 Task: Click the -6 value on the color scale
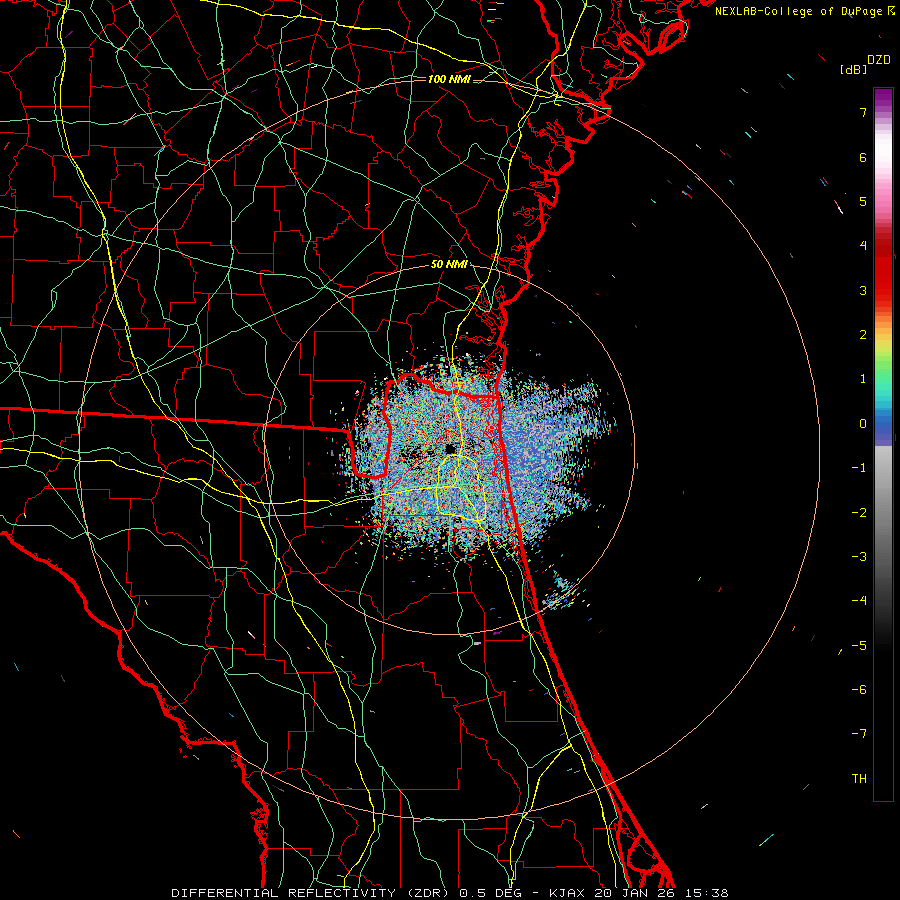tap(859, 690)
